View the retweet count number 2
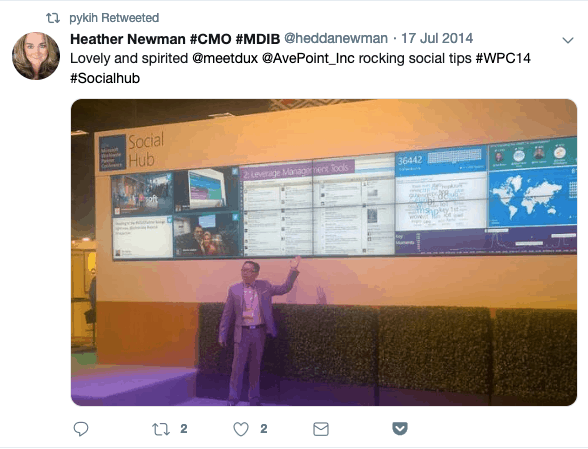The image size is (588, 449). point(184,429)
